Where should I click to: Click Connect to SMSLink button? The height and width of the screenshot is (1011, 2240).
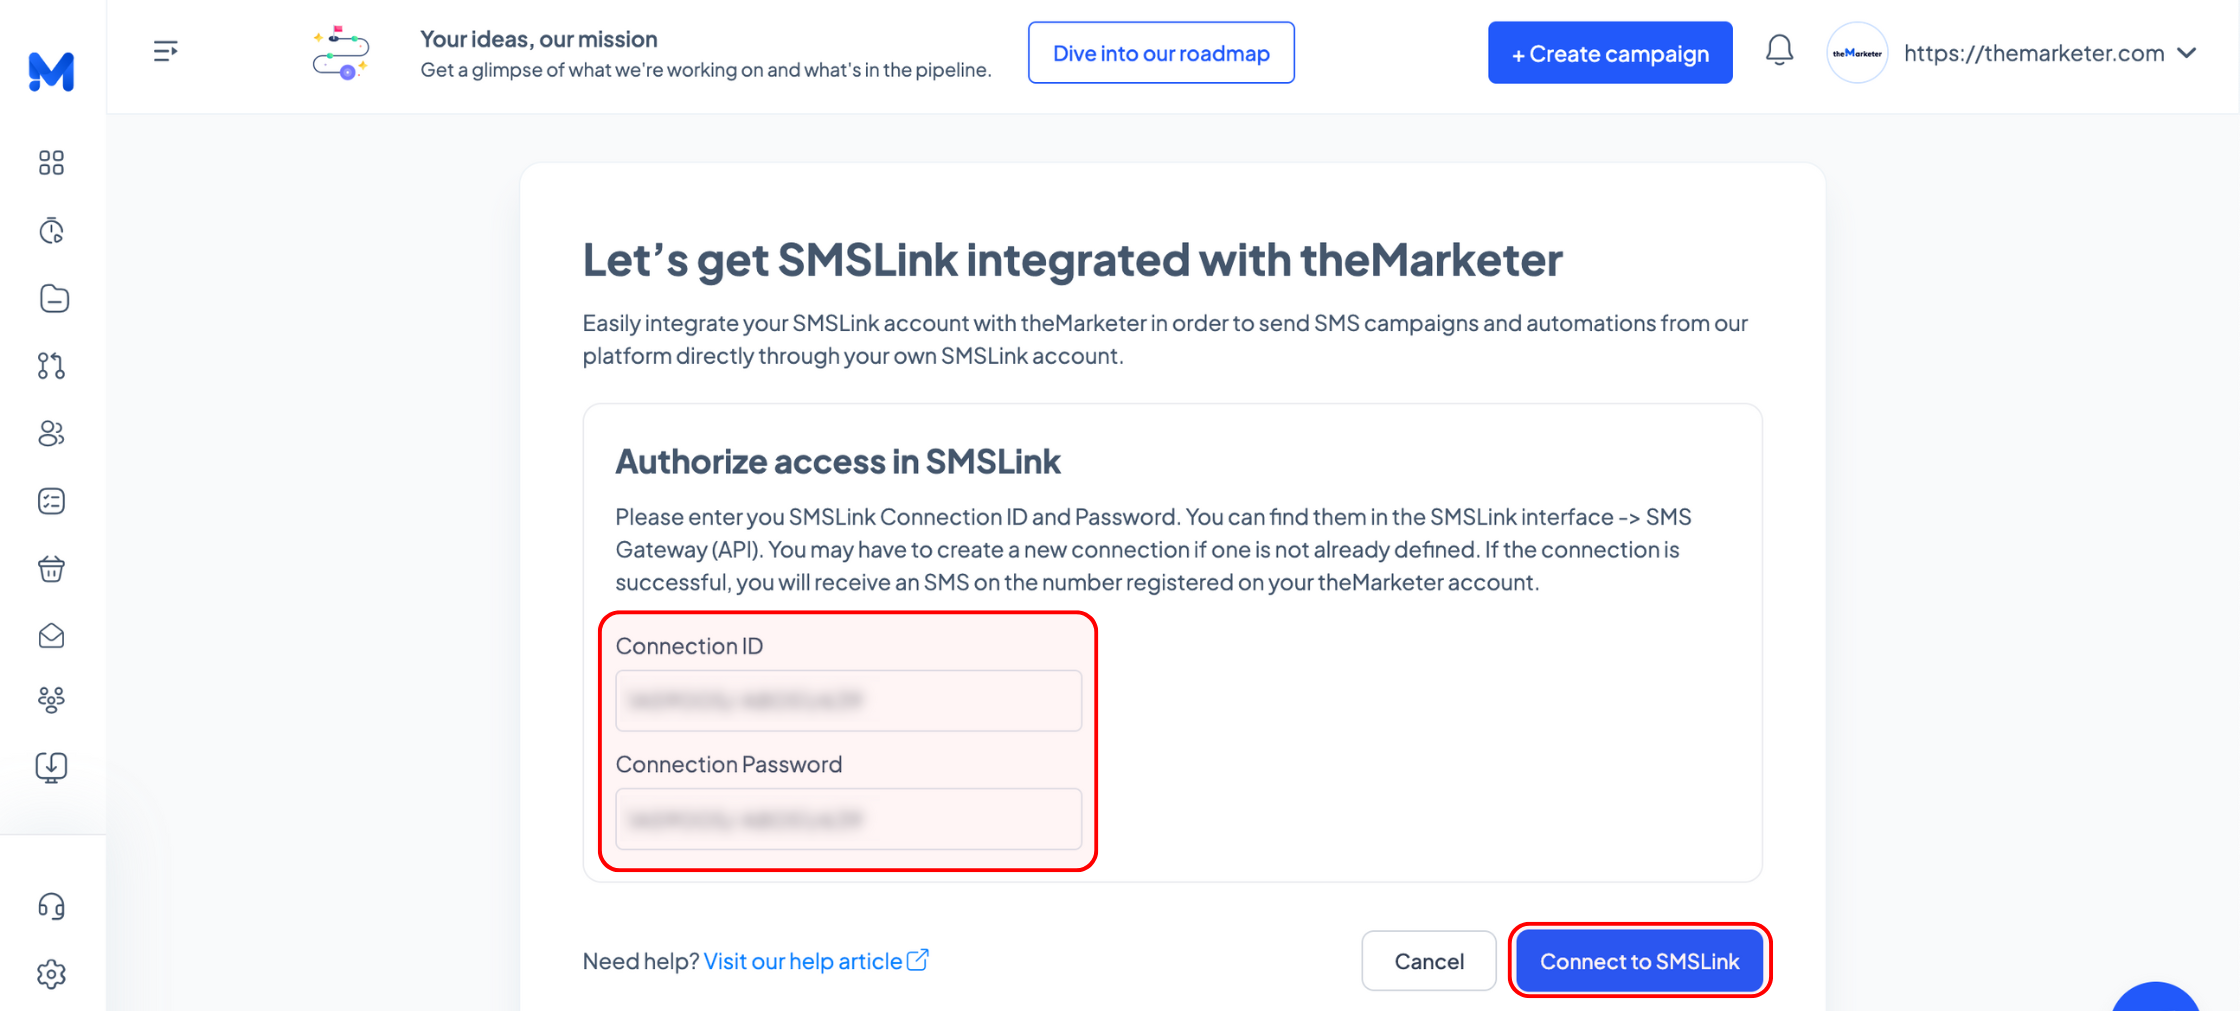pos(1639,961)
